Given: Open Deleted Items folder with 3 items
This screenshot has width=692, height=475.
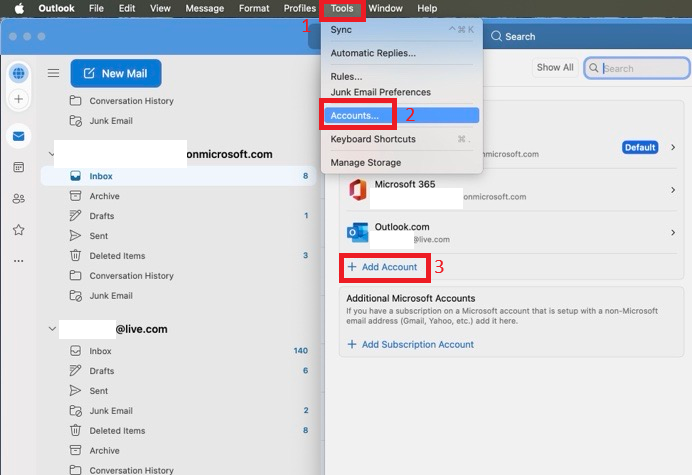Looking at the screenshot, I should click(178, 256).
